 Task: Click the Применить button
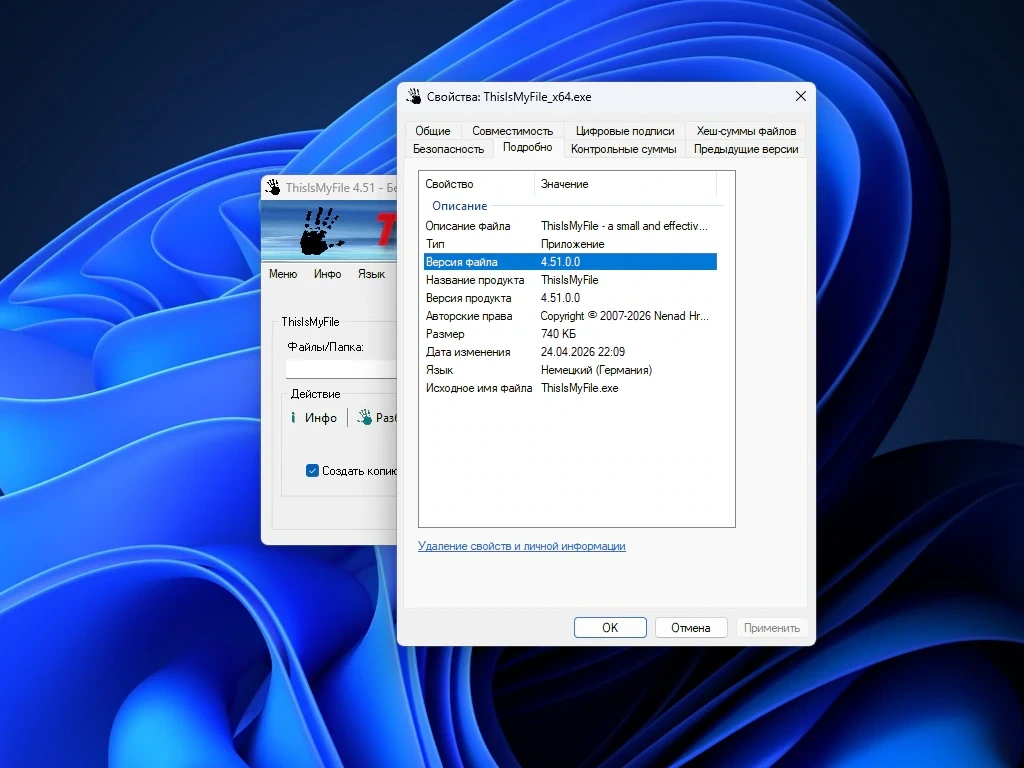772,628
